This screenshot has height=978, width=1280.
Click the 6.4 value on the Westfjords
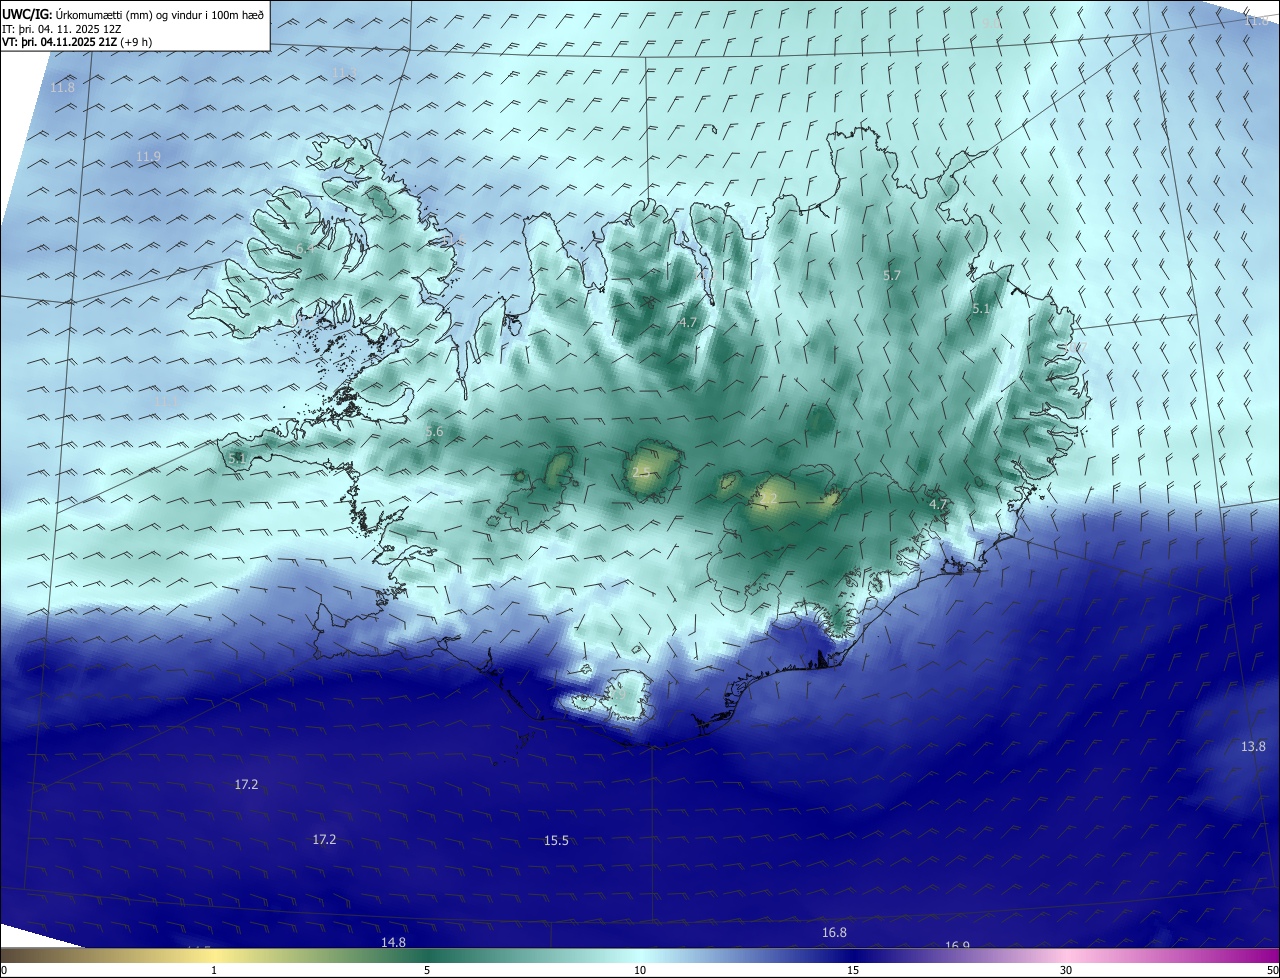pyautogui.click(x=304, y=248)
